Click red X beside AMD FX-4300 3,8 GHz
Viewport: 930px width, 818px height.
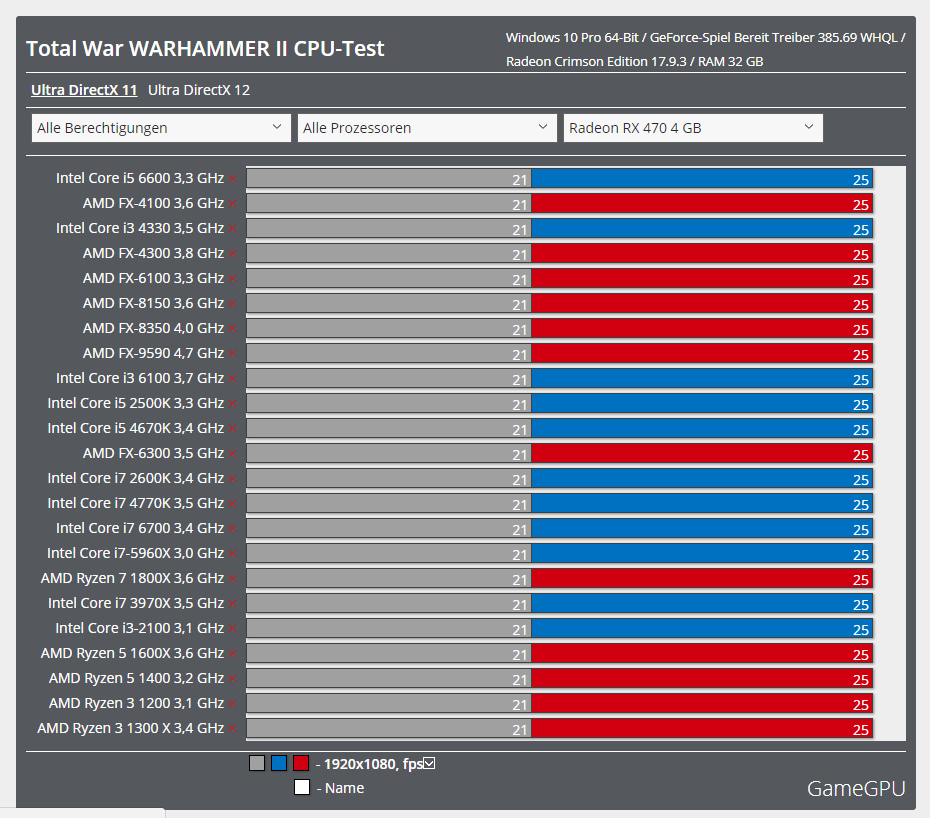pyautogui.click(x=232, y=253)
